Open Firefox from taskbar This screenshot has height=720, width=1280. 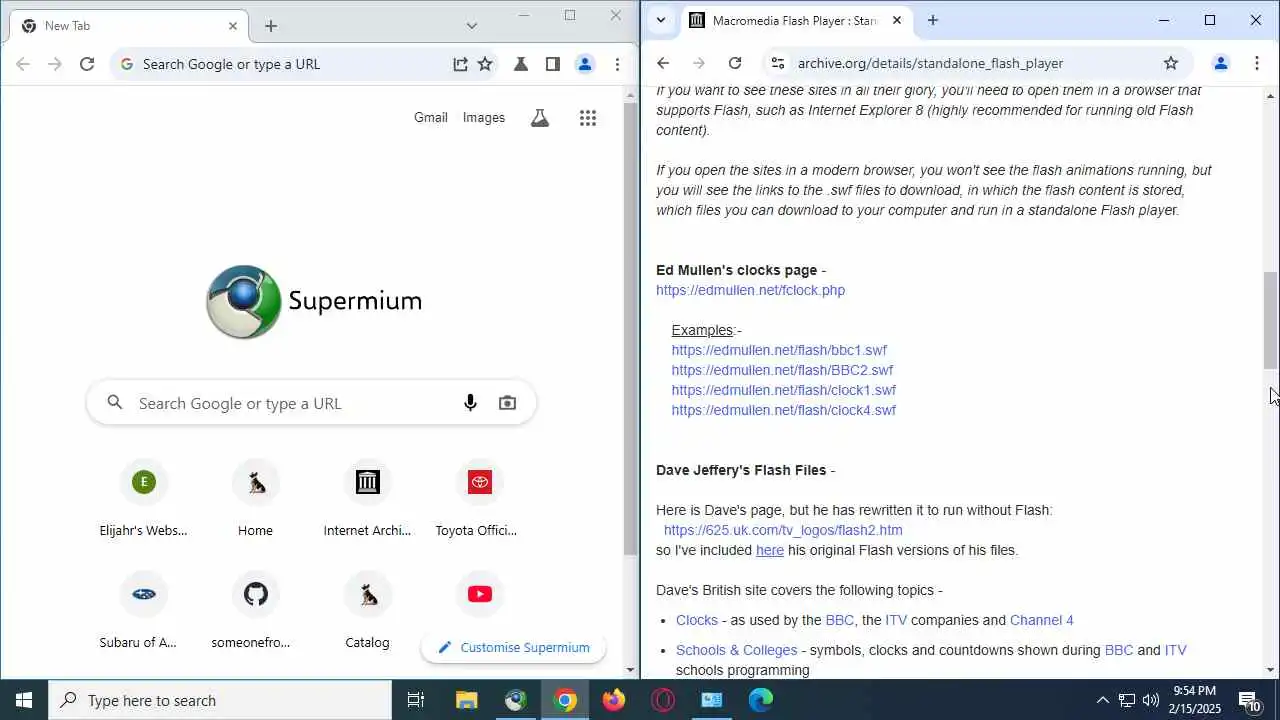click(x=614, y=700)
